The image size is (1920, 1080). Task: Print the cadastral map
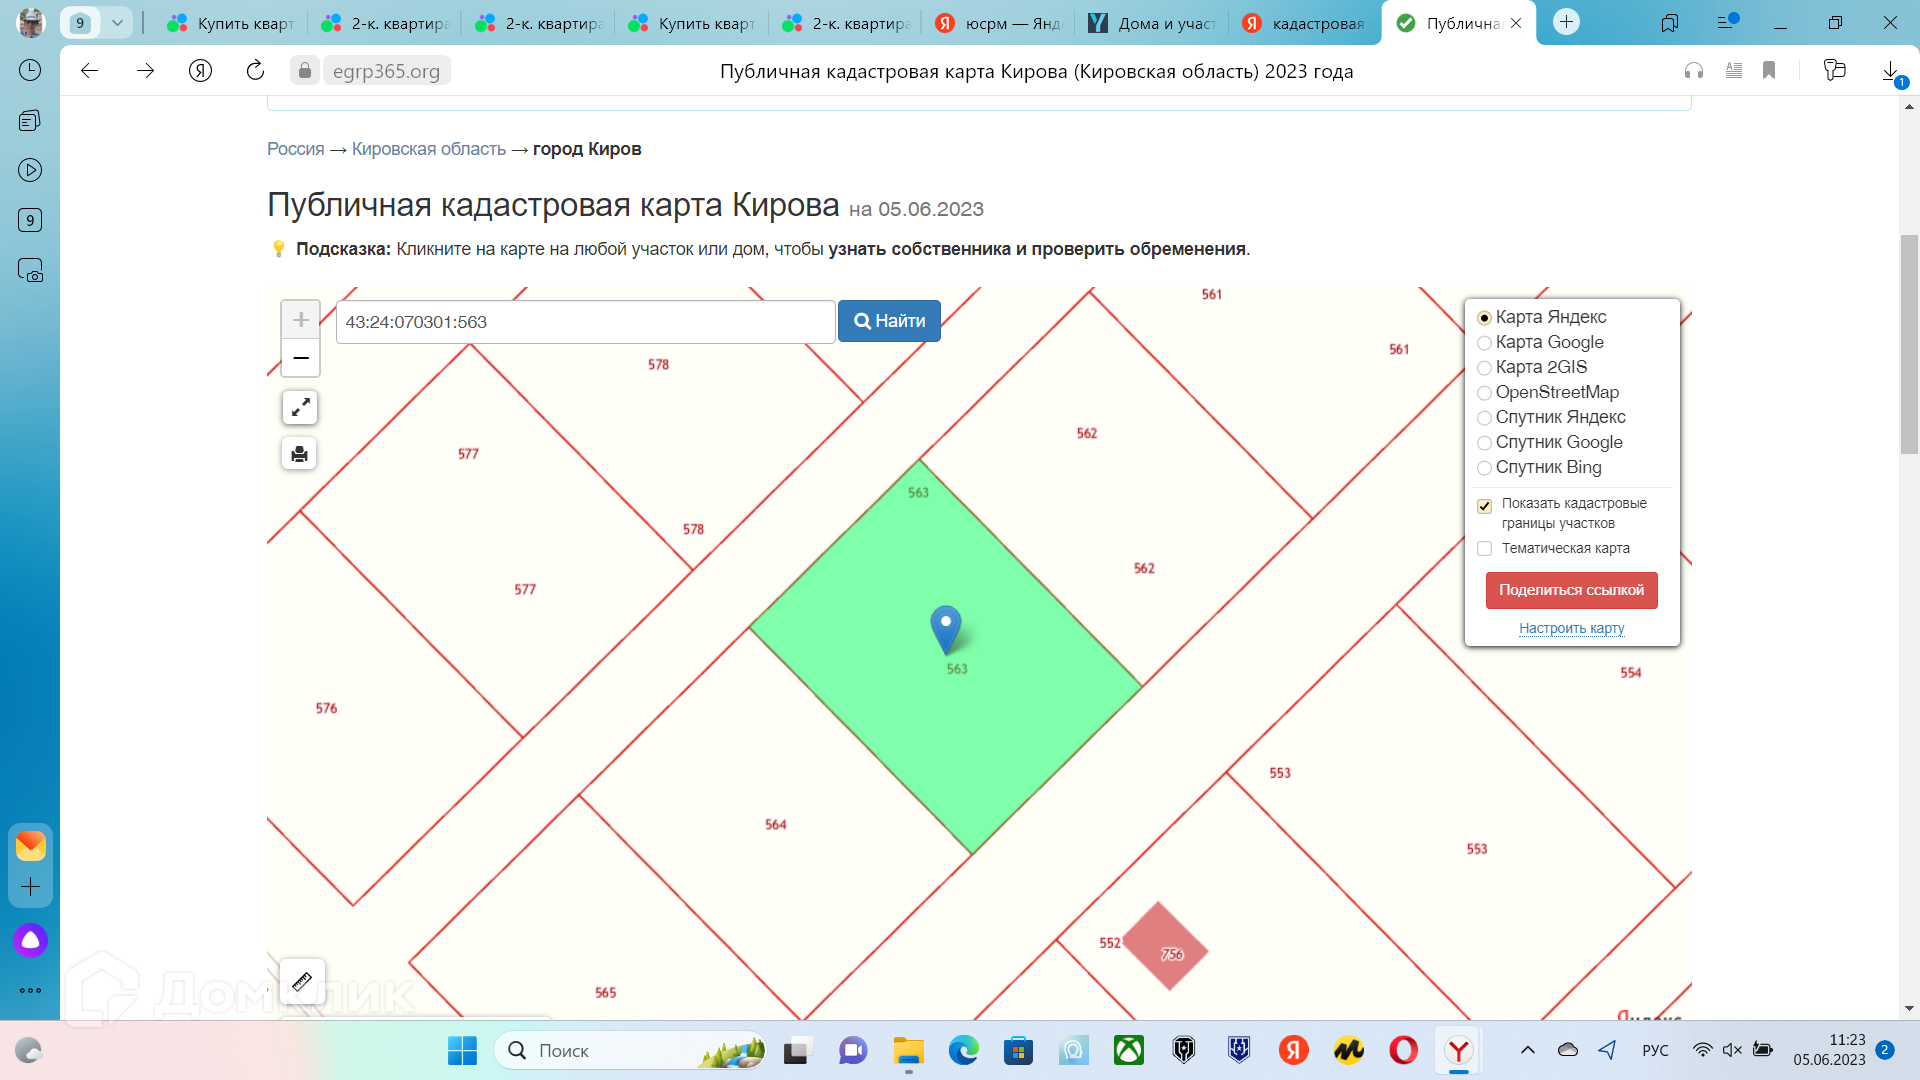[300, 454]
